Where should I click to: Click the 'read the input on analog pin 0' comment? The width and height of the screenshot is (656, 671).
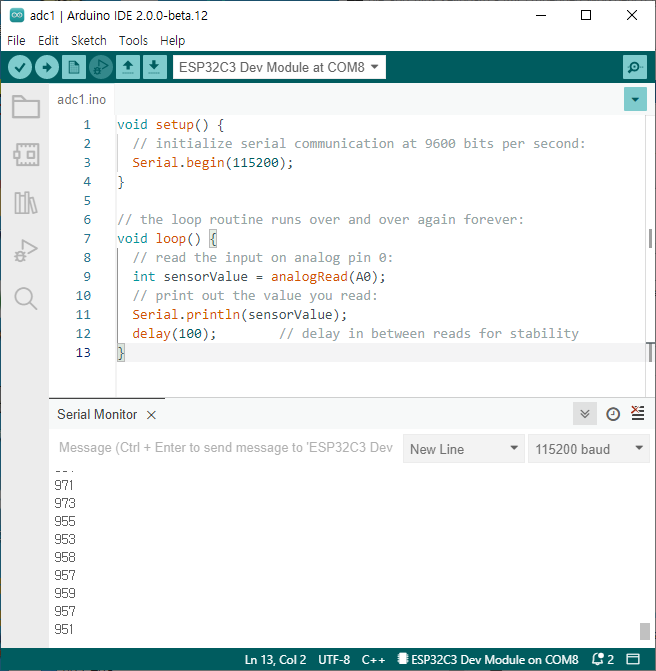(x=263, y=258)
